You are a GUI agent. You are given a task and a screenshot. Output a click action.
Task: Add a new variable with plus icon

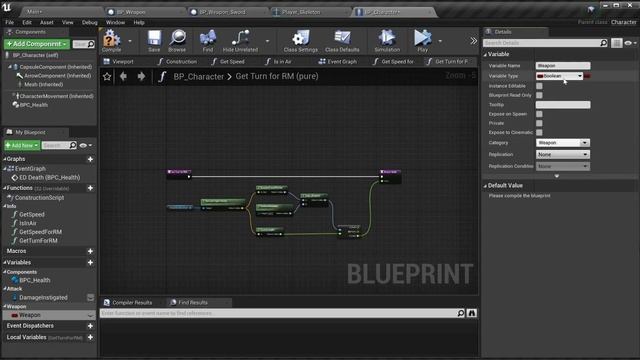[90, 262]
